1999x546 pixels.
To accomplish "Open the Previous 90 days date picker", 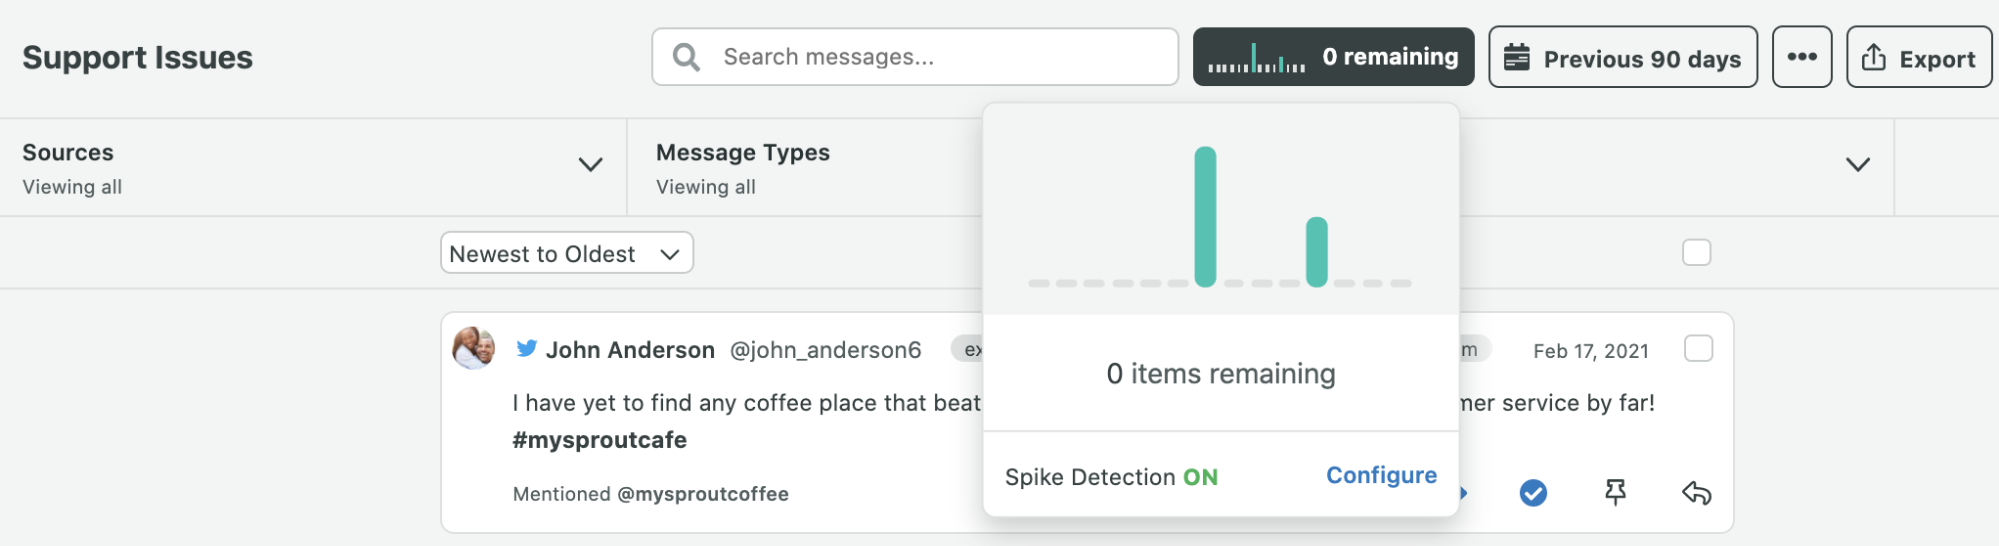I will coord(1622,57).
